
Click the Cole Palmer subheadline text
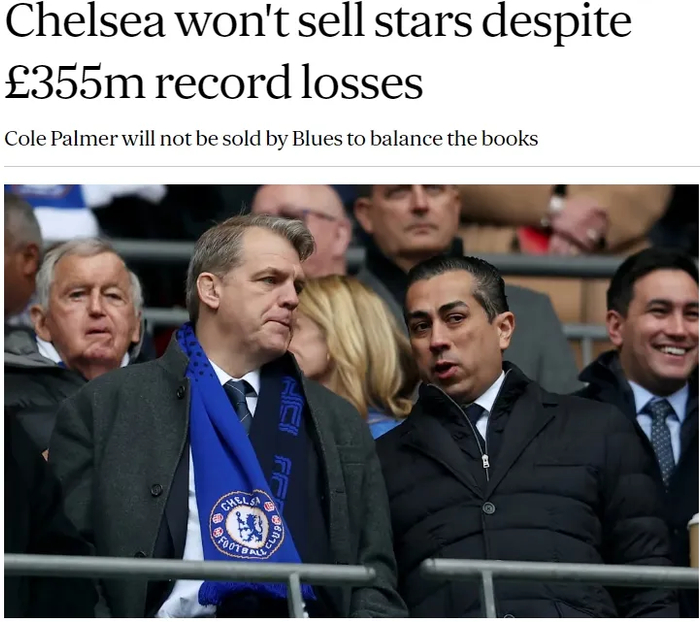point(271,138)
